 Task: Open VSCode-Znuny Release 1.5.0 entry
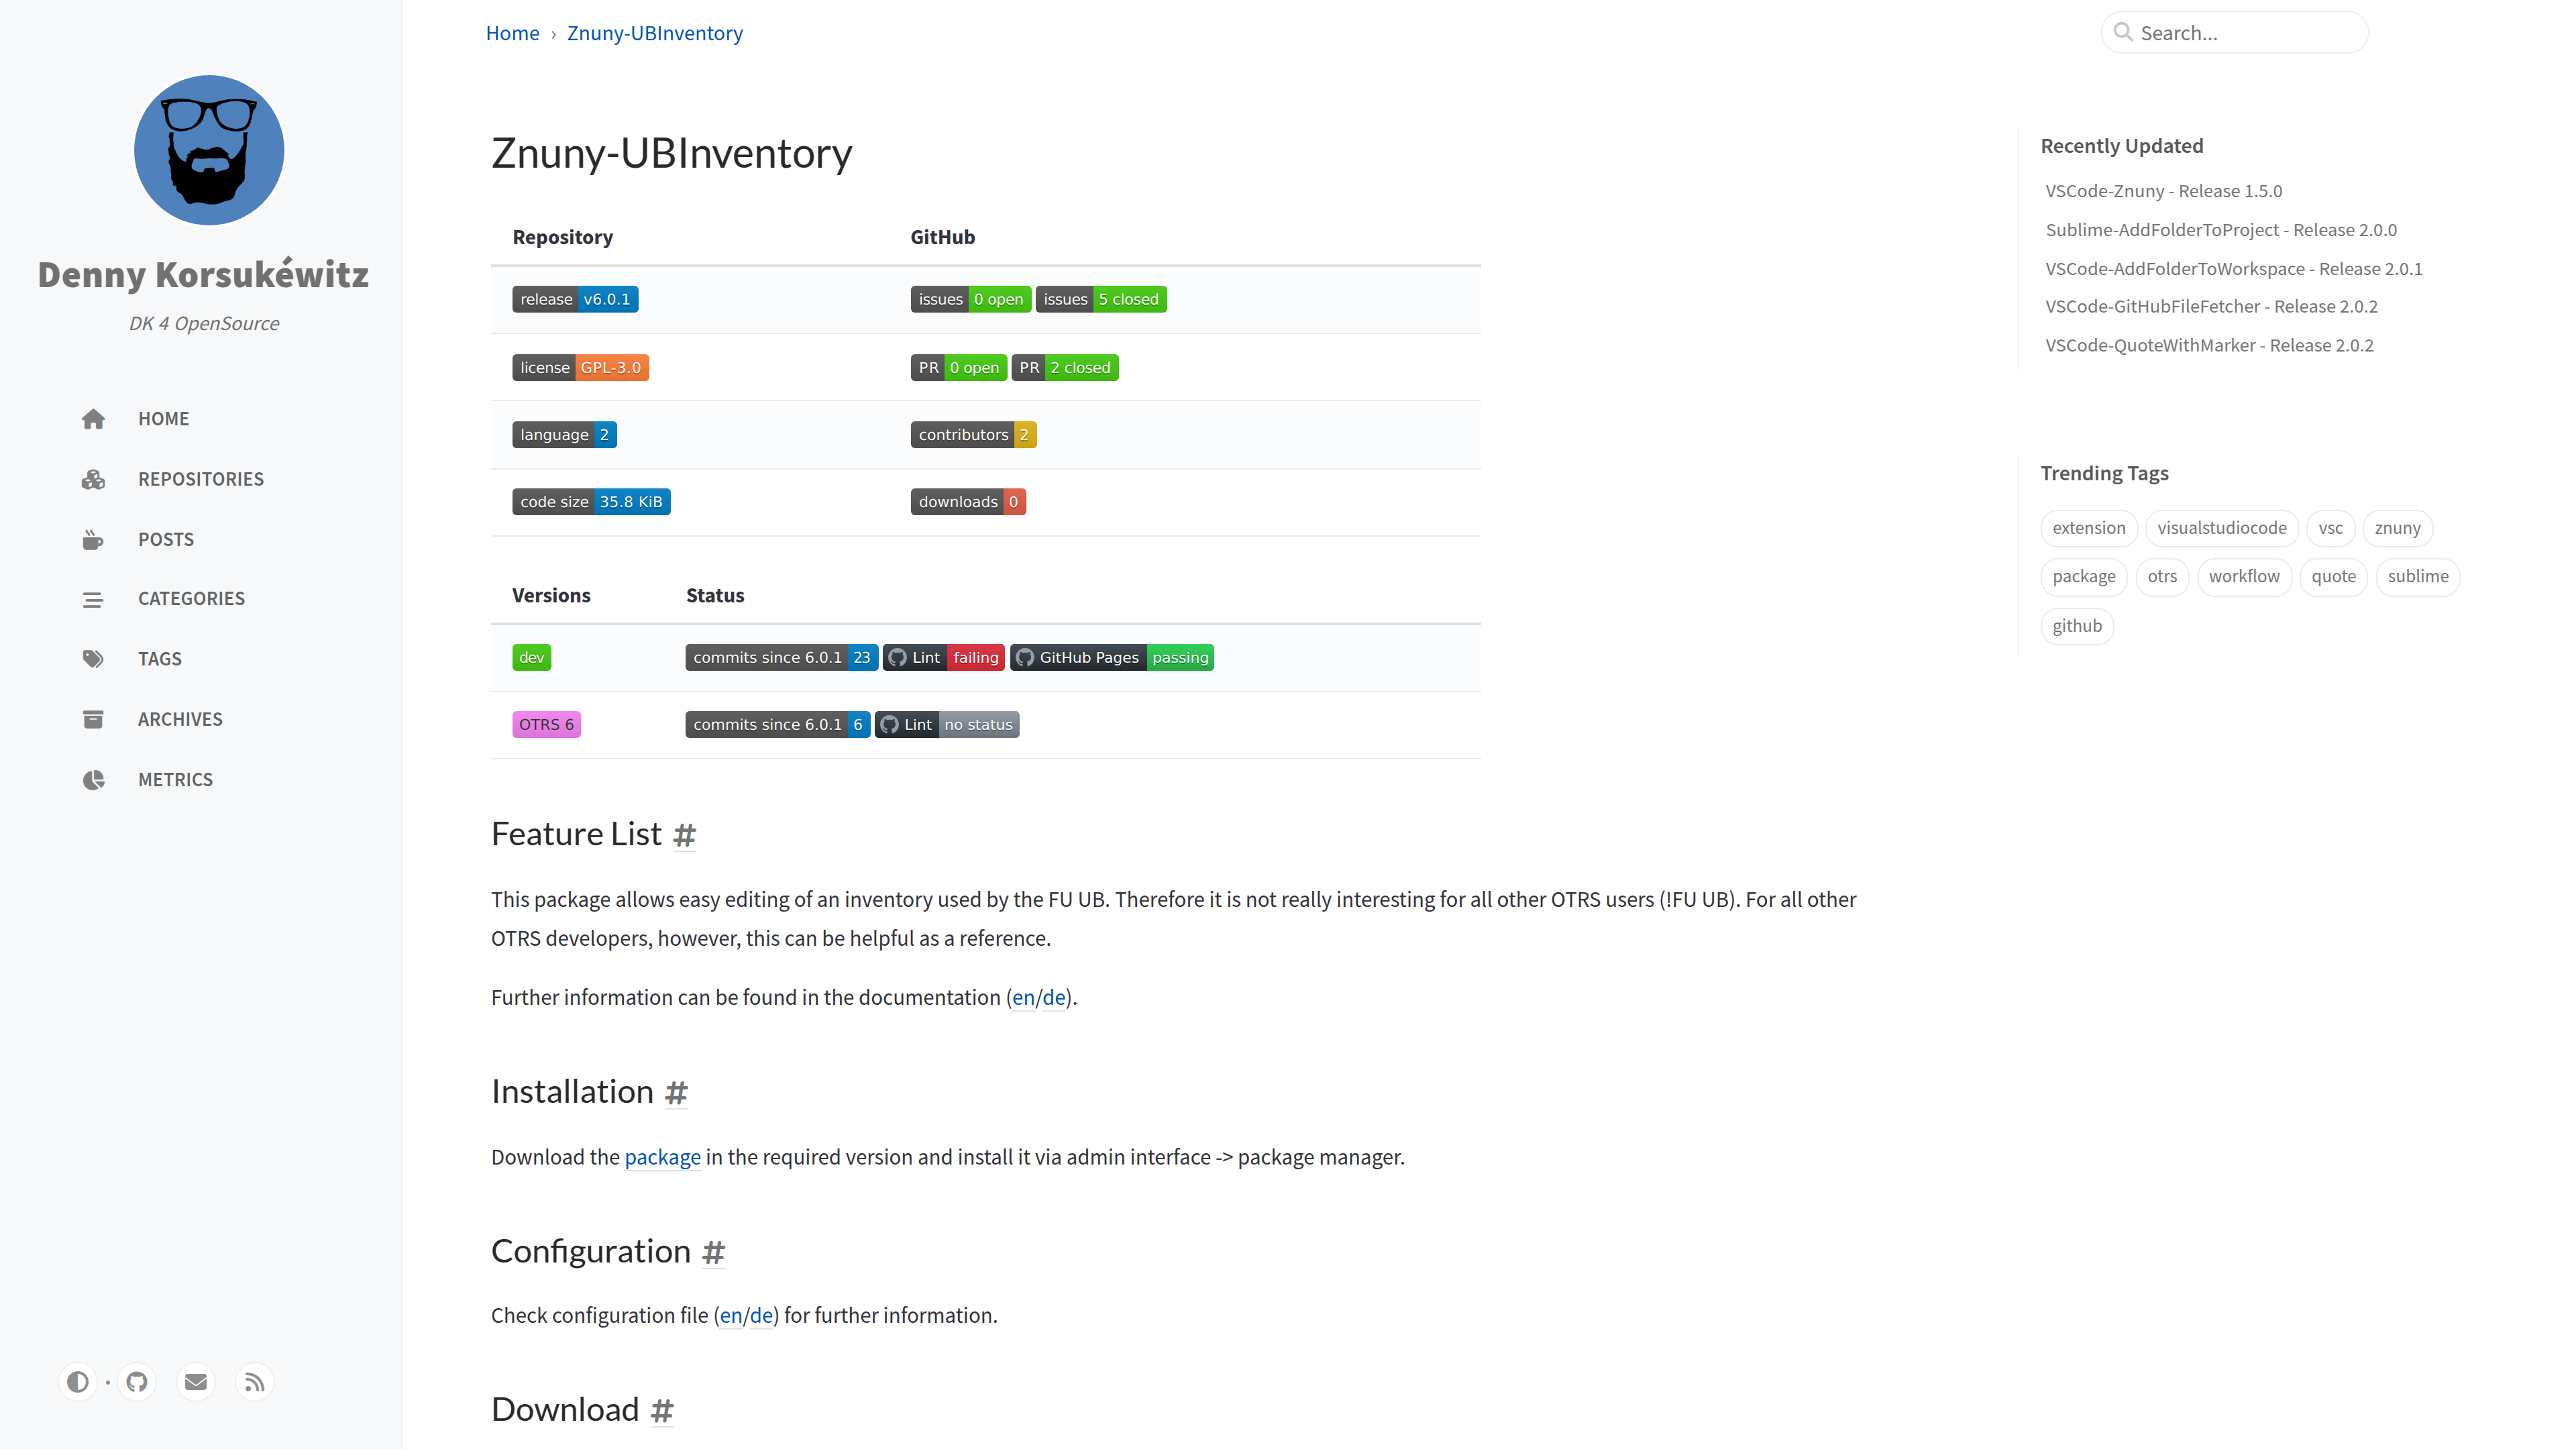coord(2163,191)
